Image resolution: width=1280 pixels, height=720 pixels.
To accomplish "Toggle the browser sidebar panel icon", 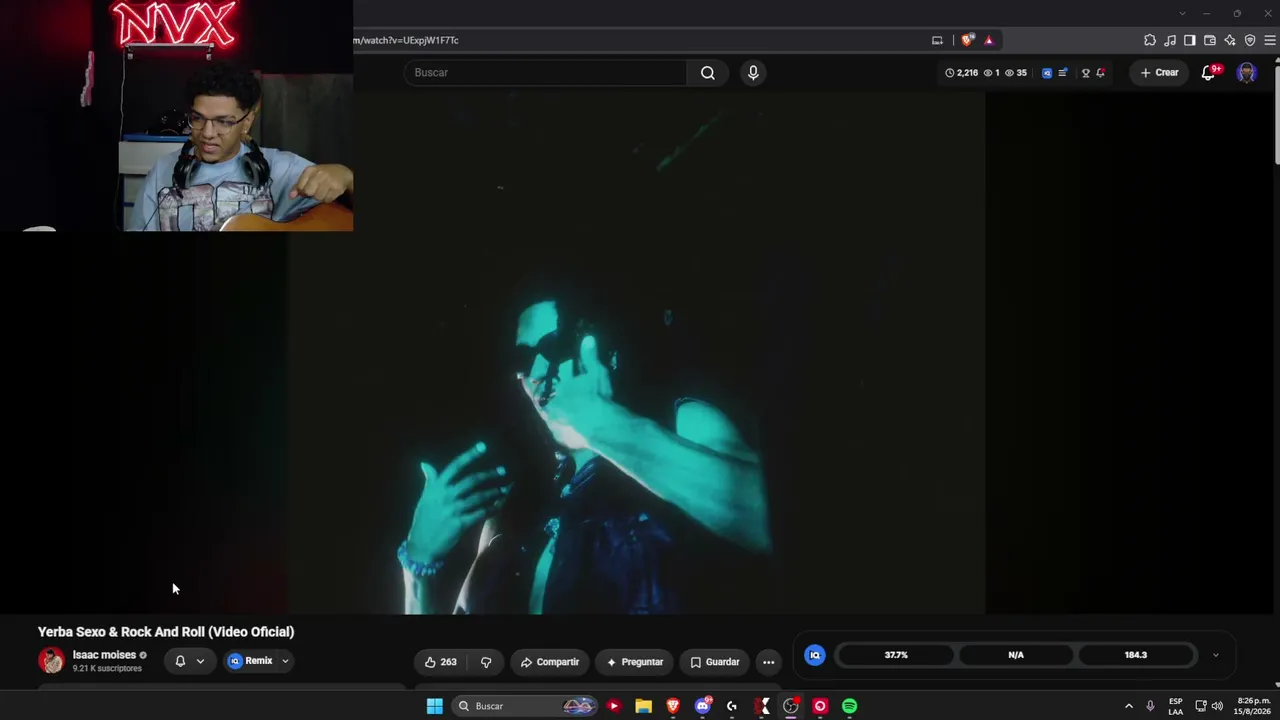I will tap(1190, 40).
